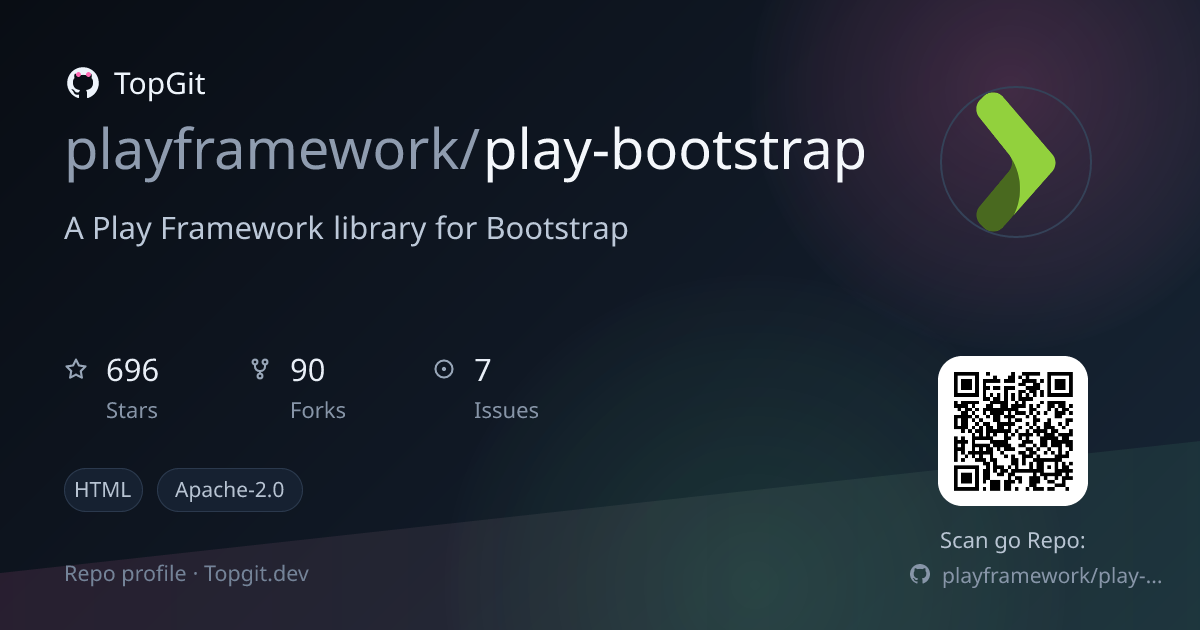Open the playframework/play-... link under QR code
Viewport: 1200px width, 630px height.
1052,576
